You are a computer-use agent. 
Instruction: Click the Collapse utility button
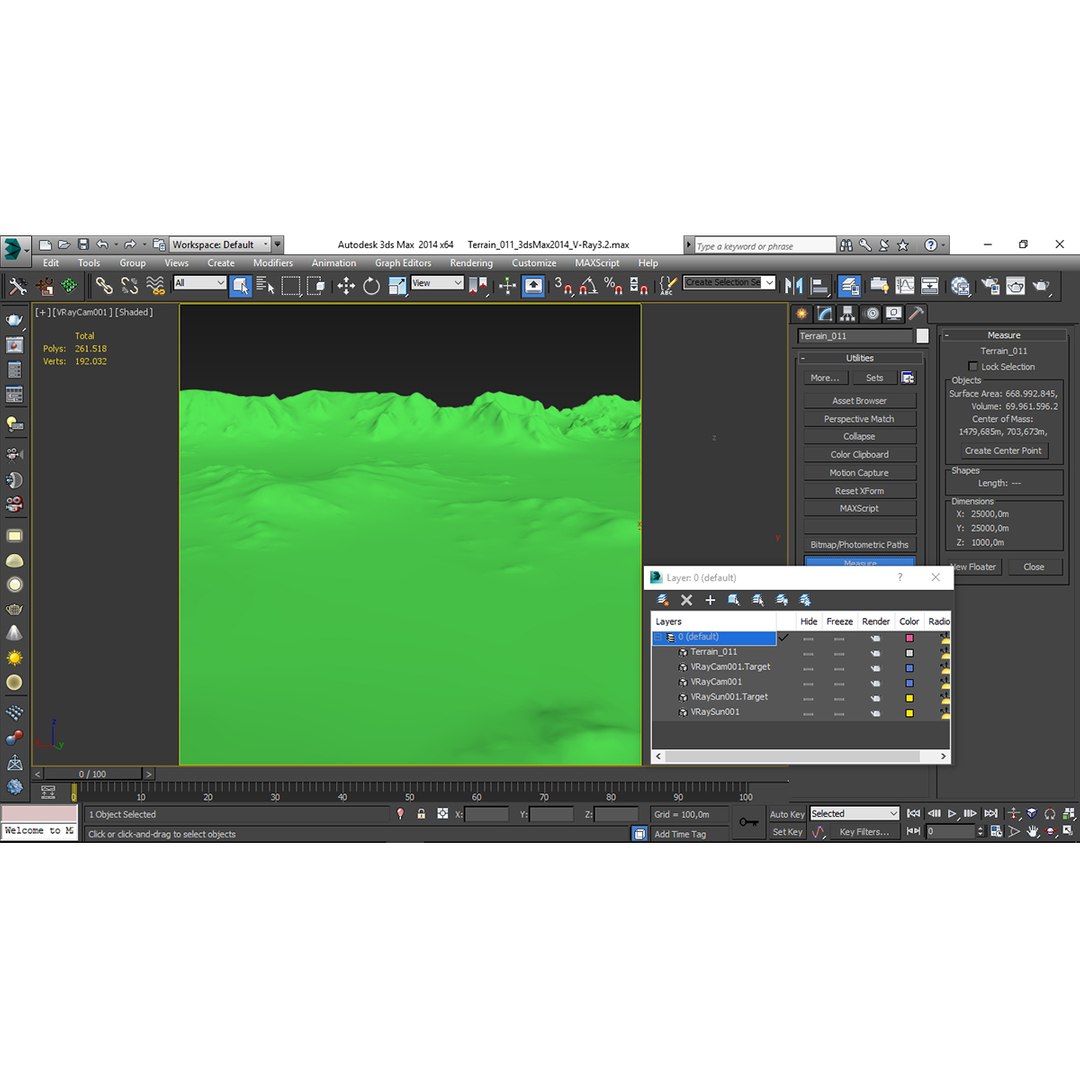pos(860,436)
